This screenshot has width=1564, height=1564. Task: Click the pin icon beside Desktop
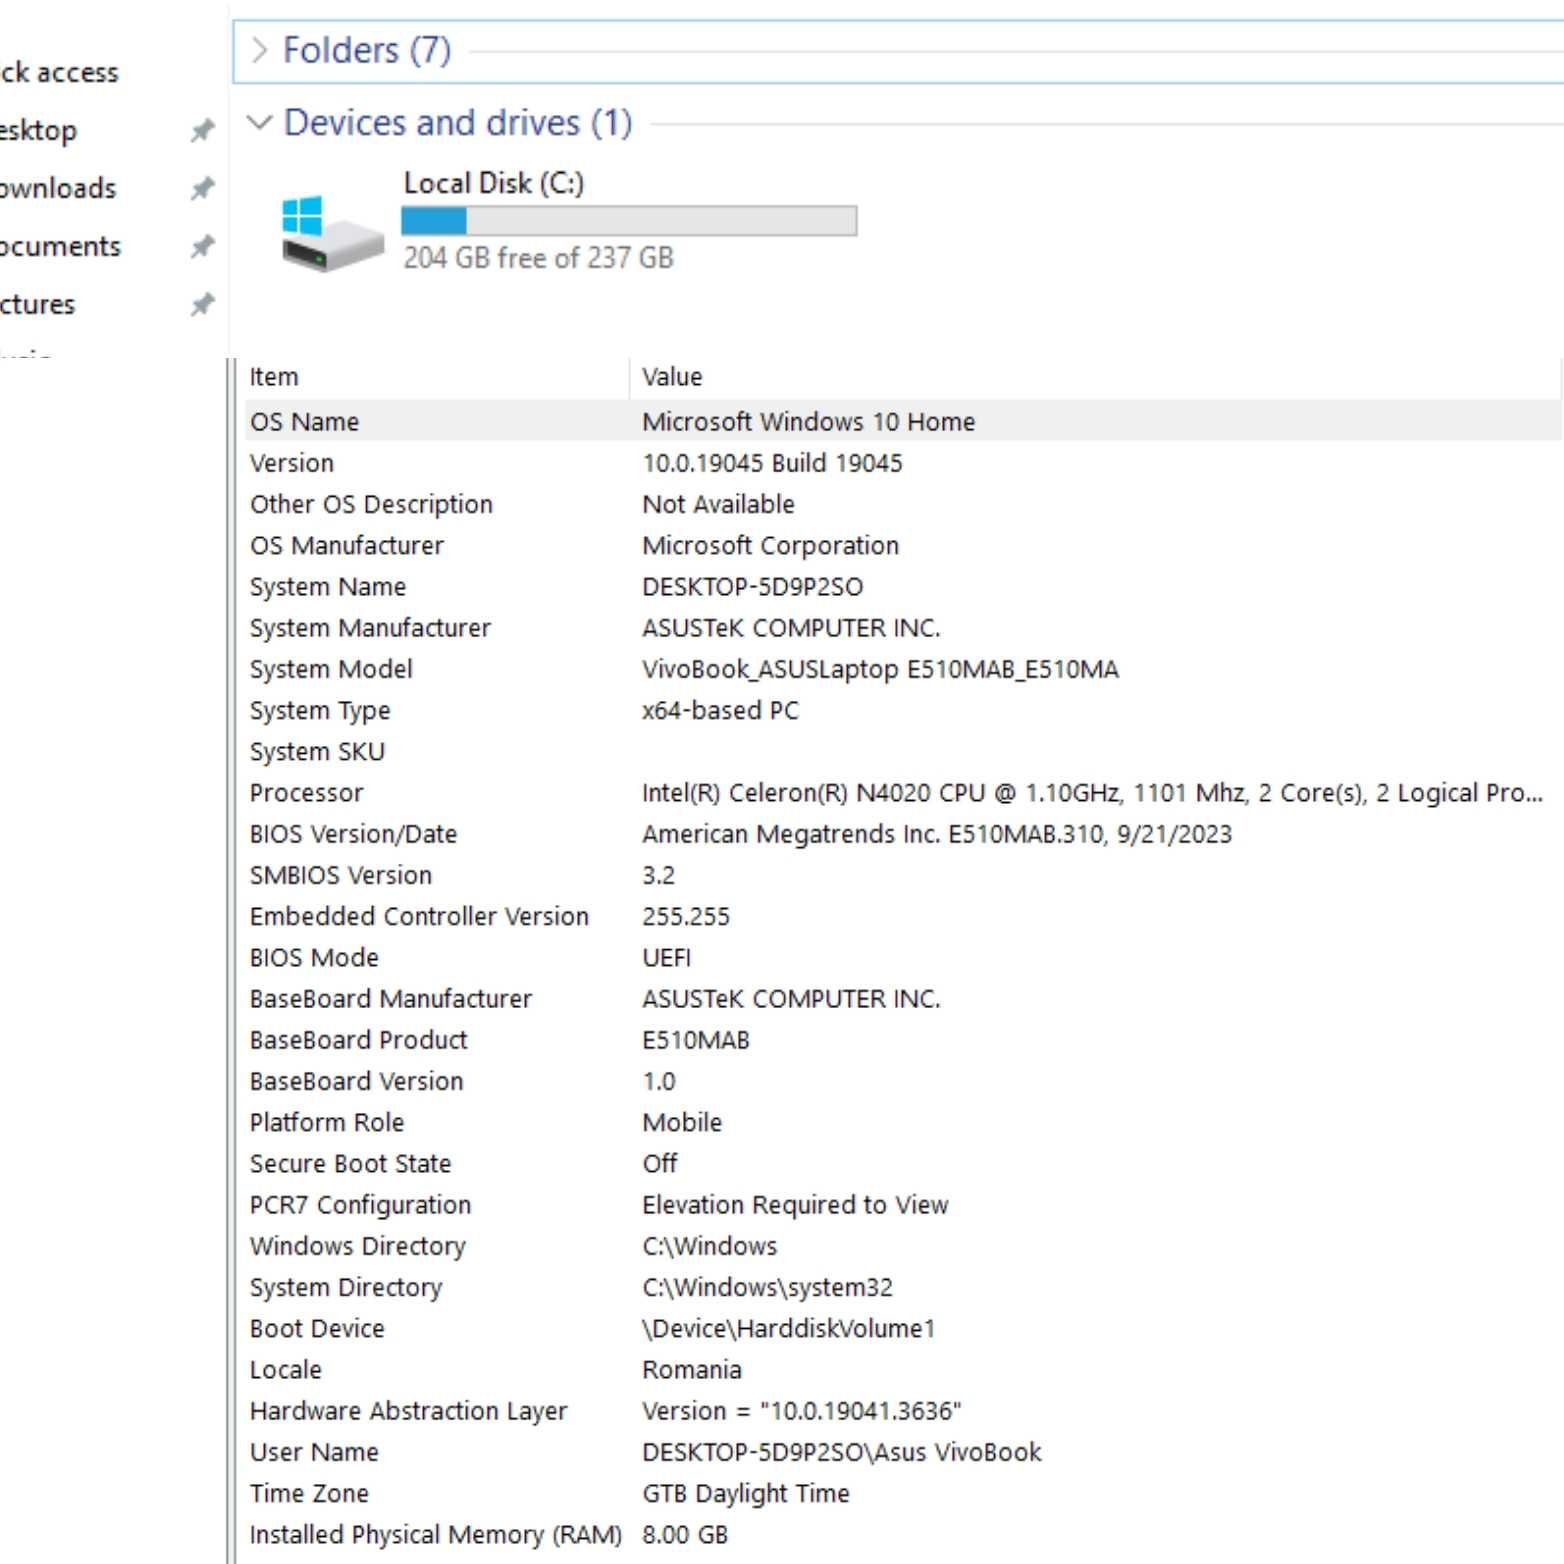click(203, 130)
